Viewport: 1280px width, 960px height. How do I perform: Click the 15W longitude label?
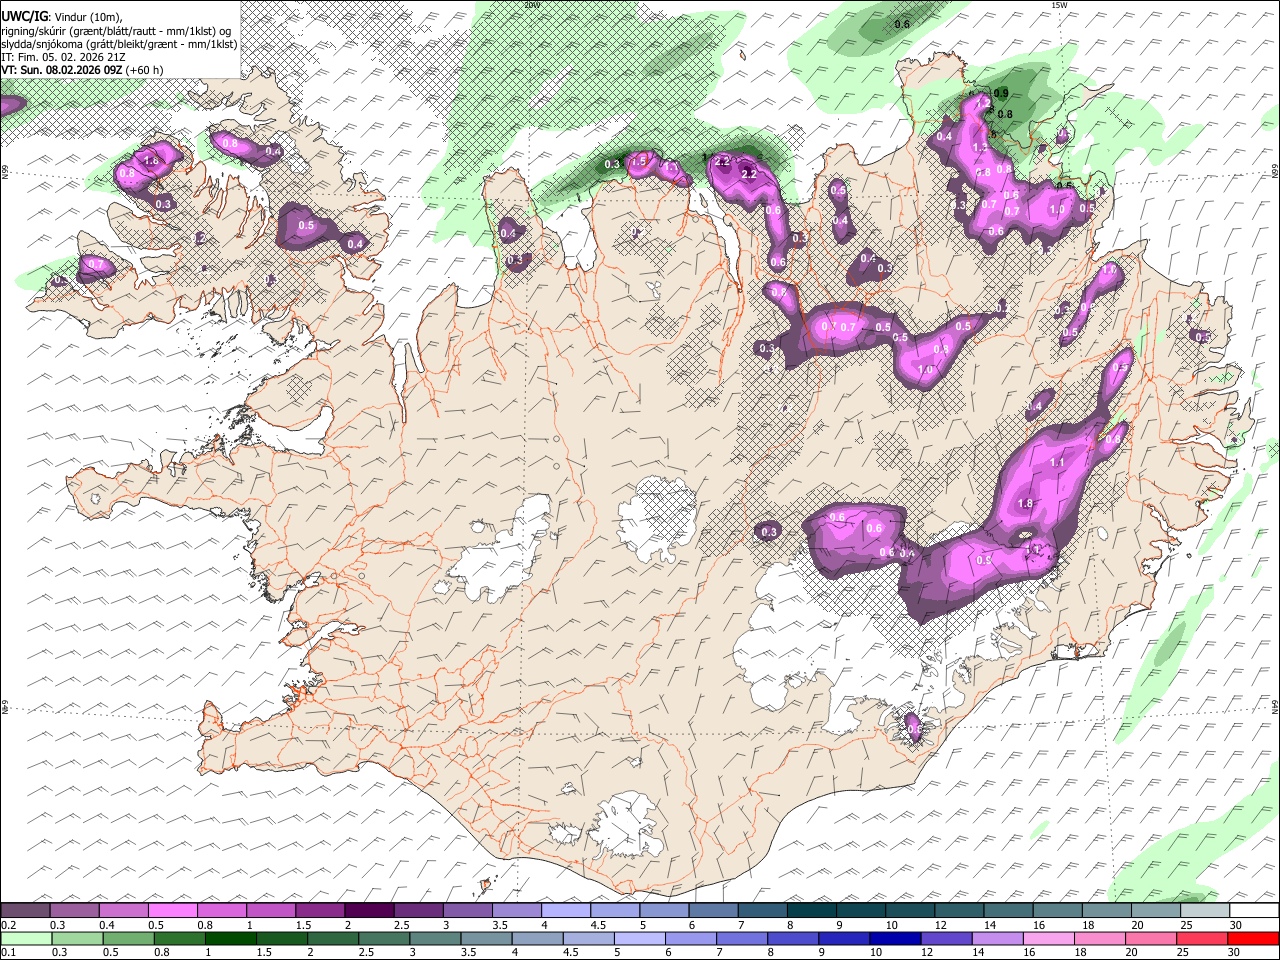1059,5
